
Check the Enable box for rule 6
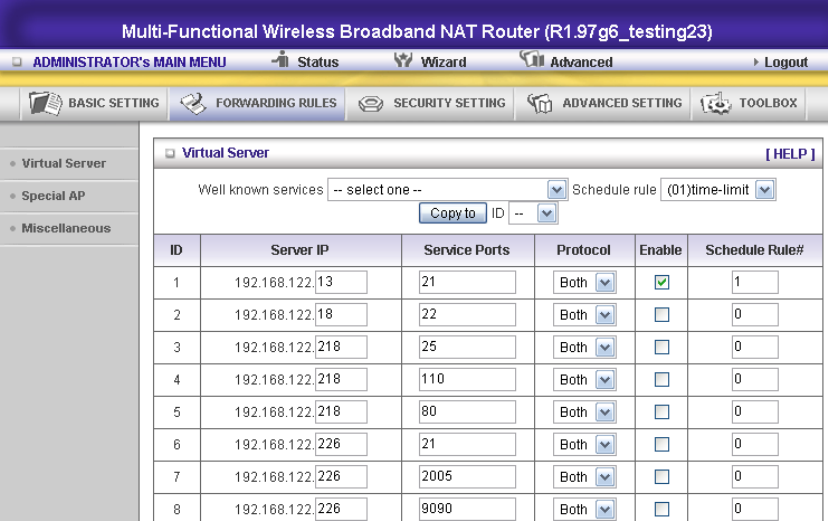click(x=662, y=444)
